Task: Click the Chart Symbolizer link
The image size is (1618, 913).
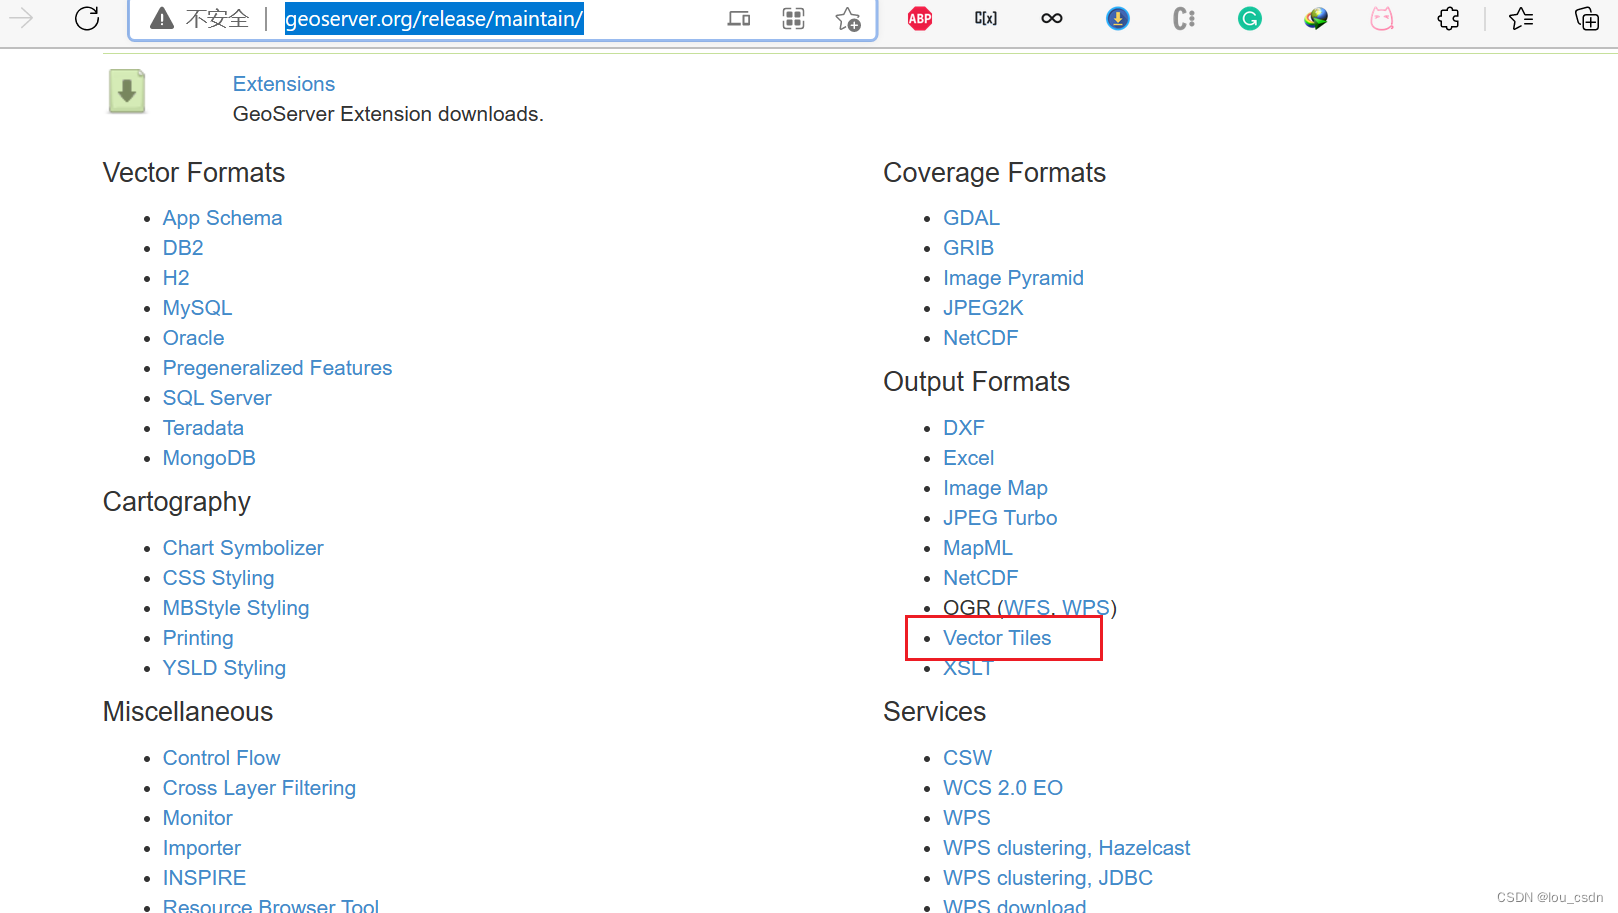Action: coord(243,548)
